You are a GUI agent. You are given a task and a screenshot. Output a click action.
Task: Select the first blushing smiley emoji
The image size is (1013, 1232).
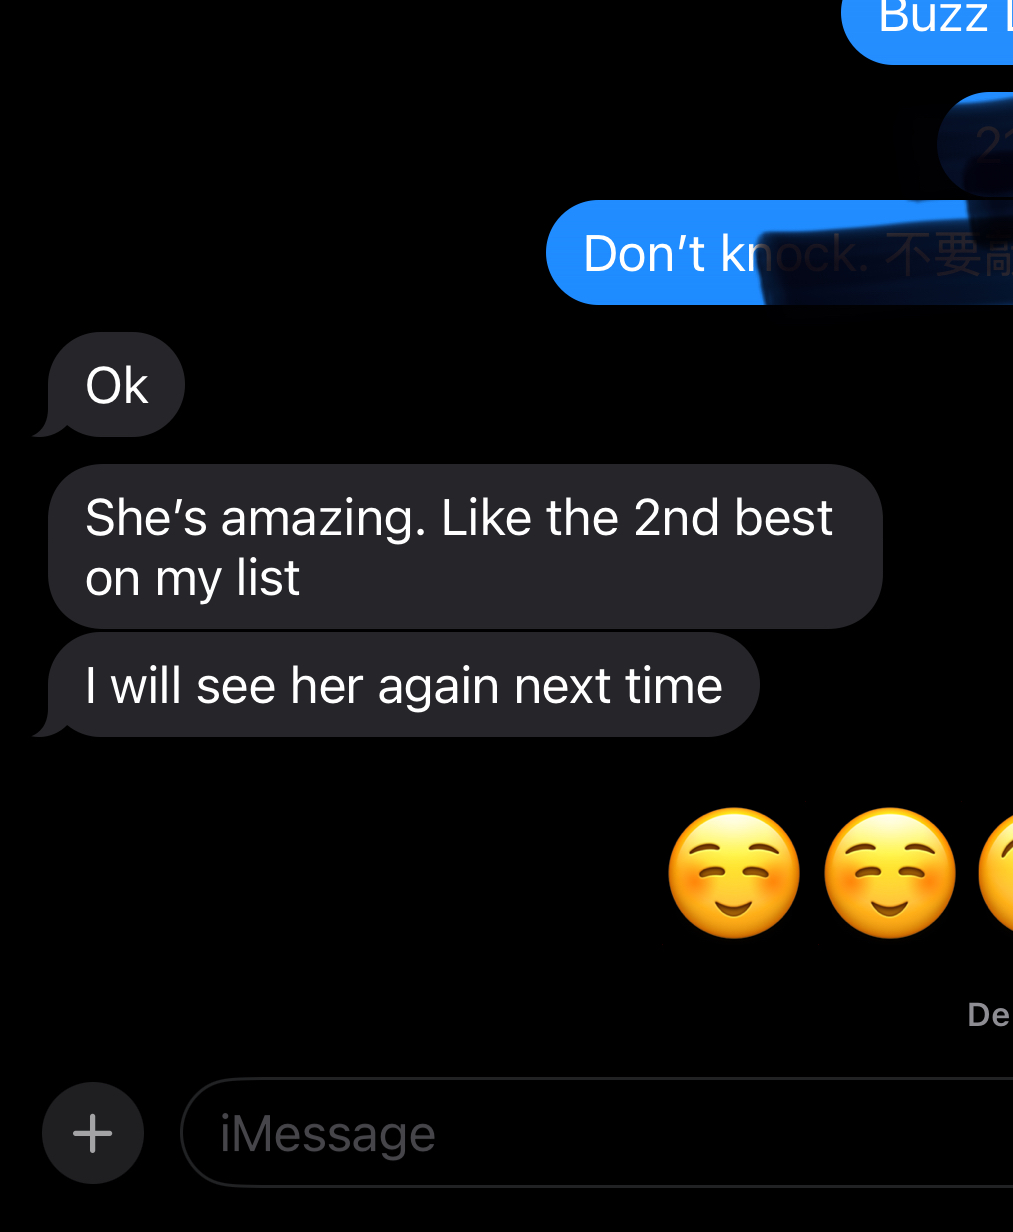733,873
